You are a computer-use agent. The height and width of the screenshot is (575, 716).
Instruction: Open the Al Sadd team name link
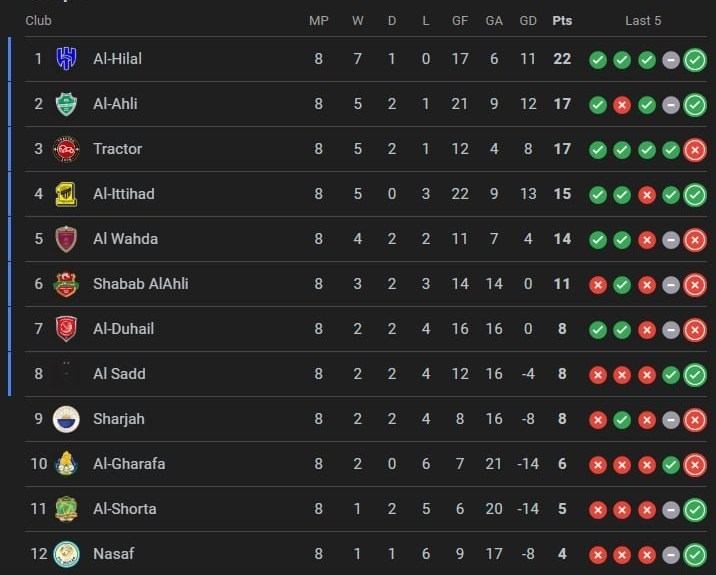click(x=119, y=374)
